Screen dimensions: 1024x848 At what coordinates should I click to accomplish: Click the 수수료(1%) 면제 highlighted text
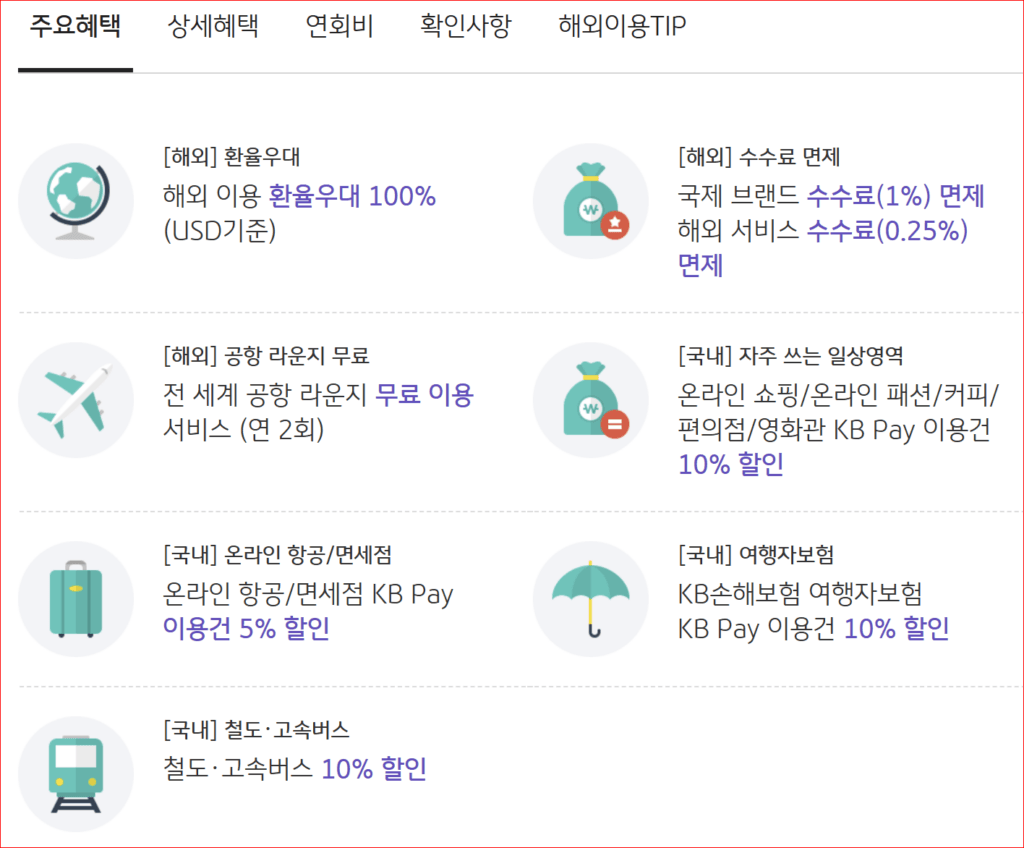click(x=896, y=196)
